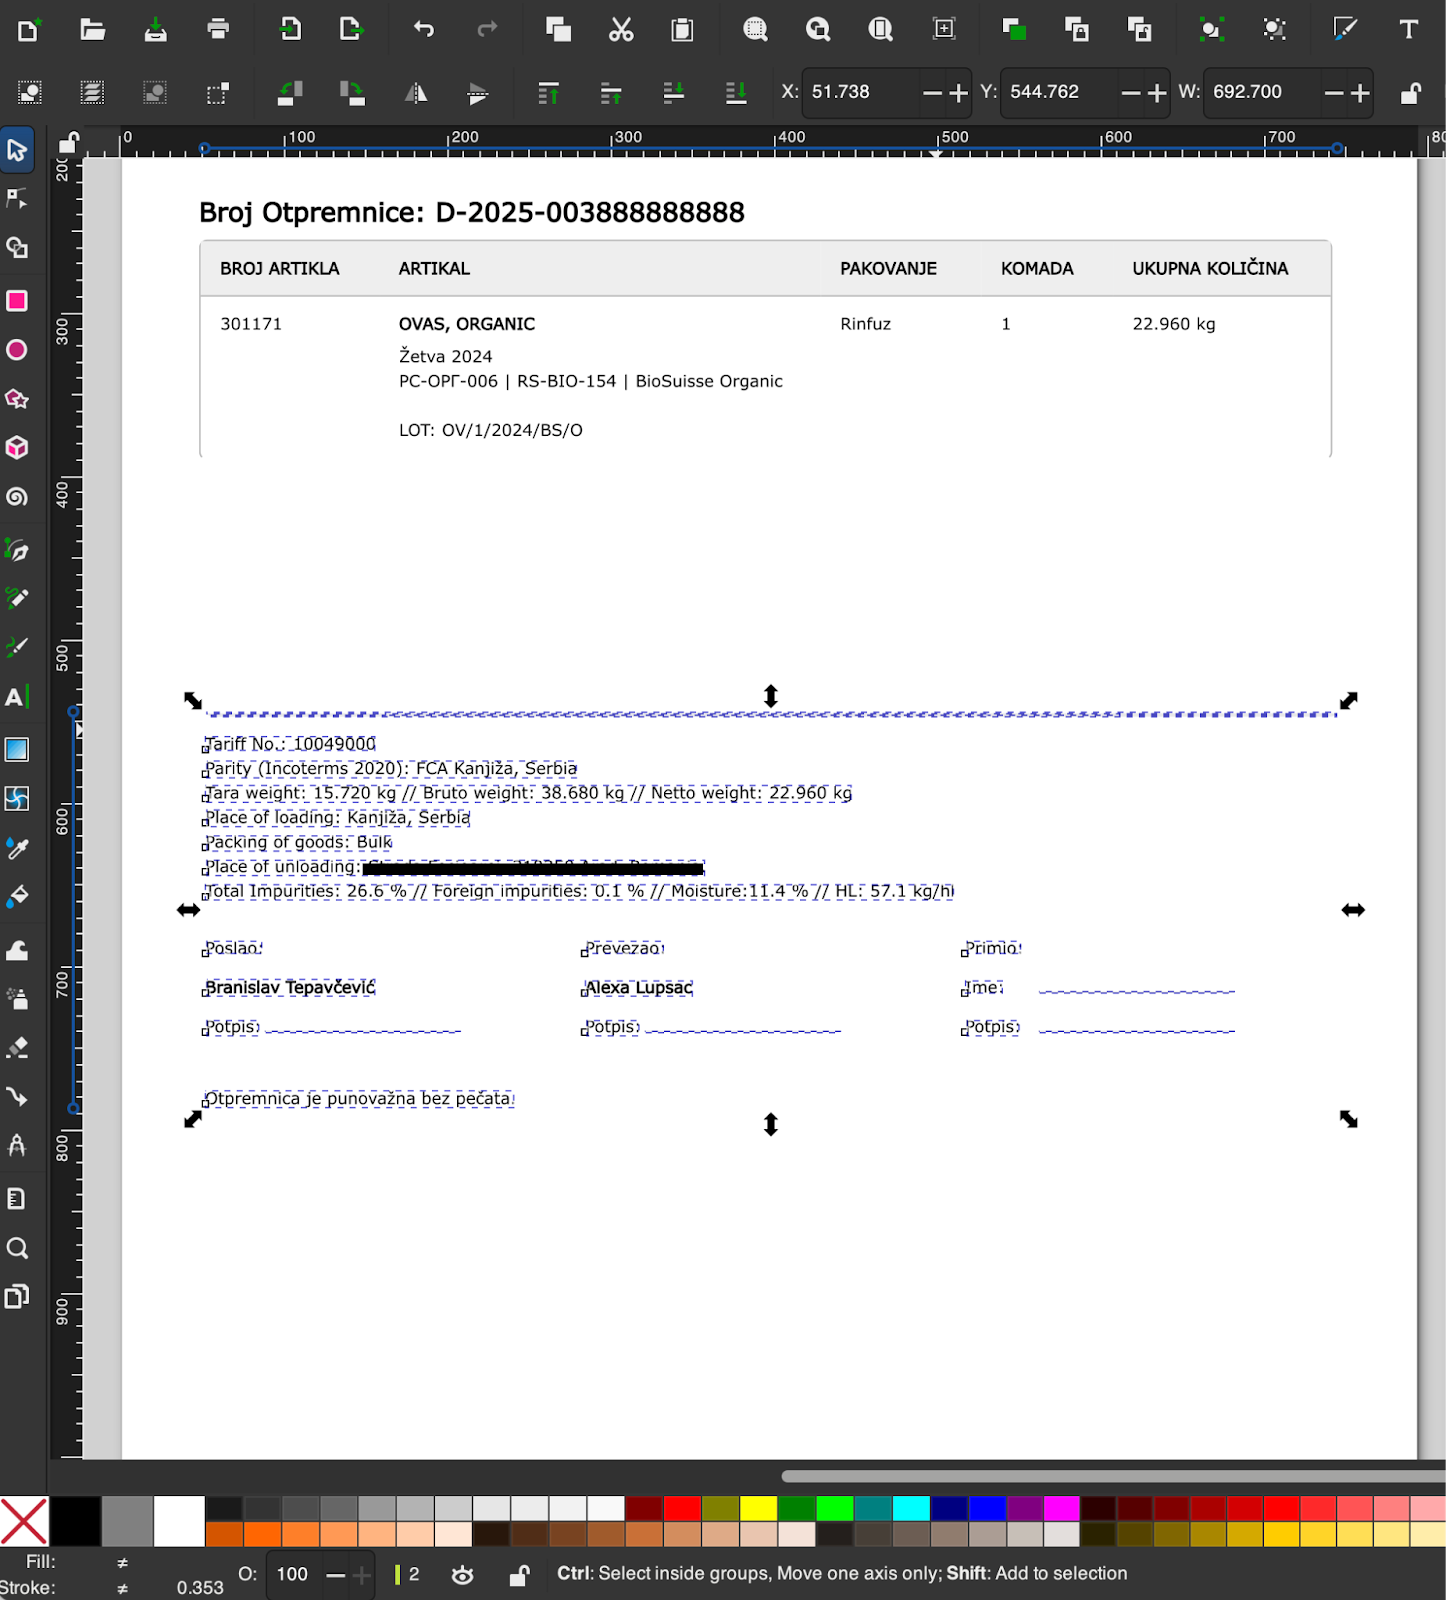This screenshot has height=1600, width=1446.
Task: Pick the black palette swatch
Action: point(75,1522)
